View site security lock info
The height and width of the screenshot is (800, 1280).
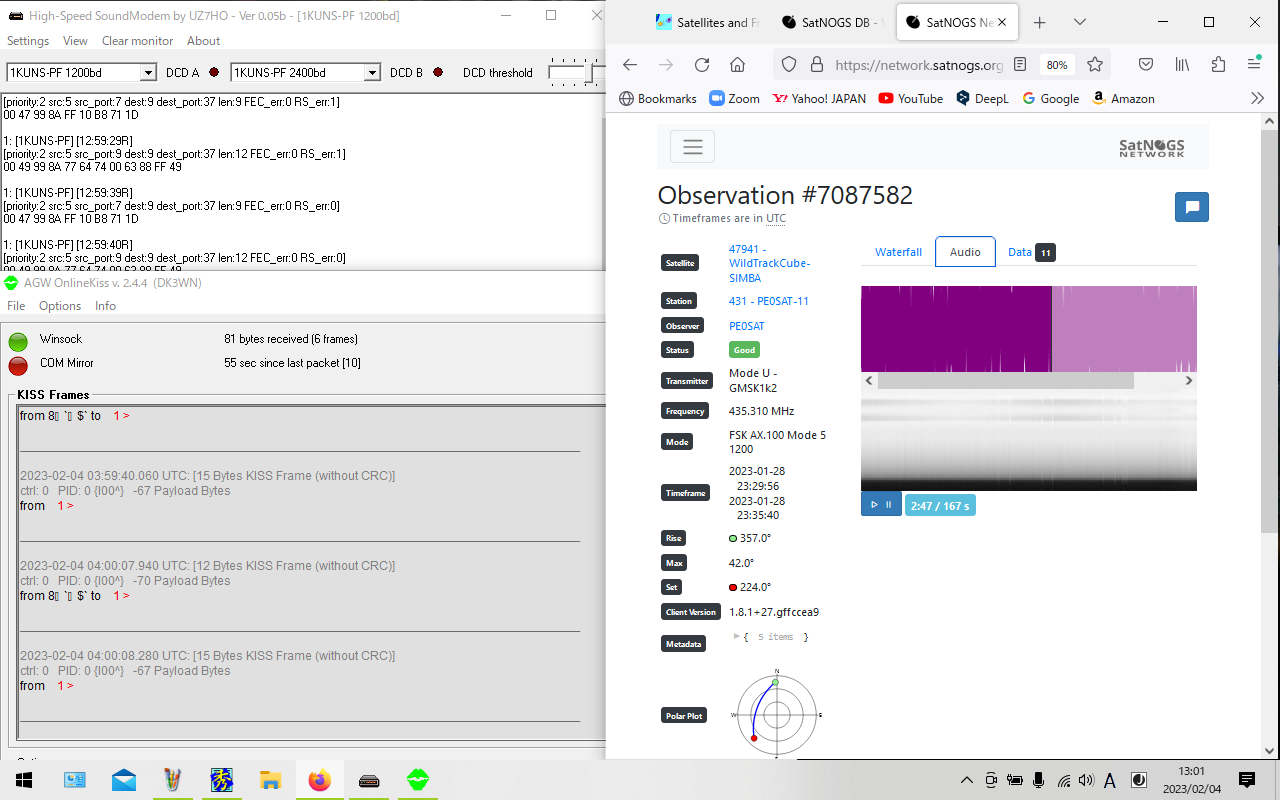pos(816,64)
